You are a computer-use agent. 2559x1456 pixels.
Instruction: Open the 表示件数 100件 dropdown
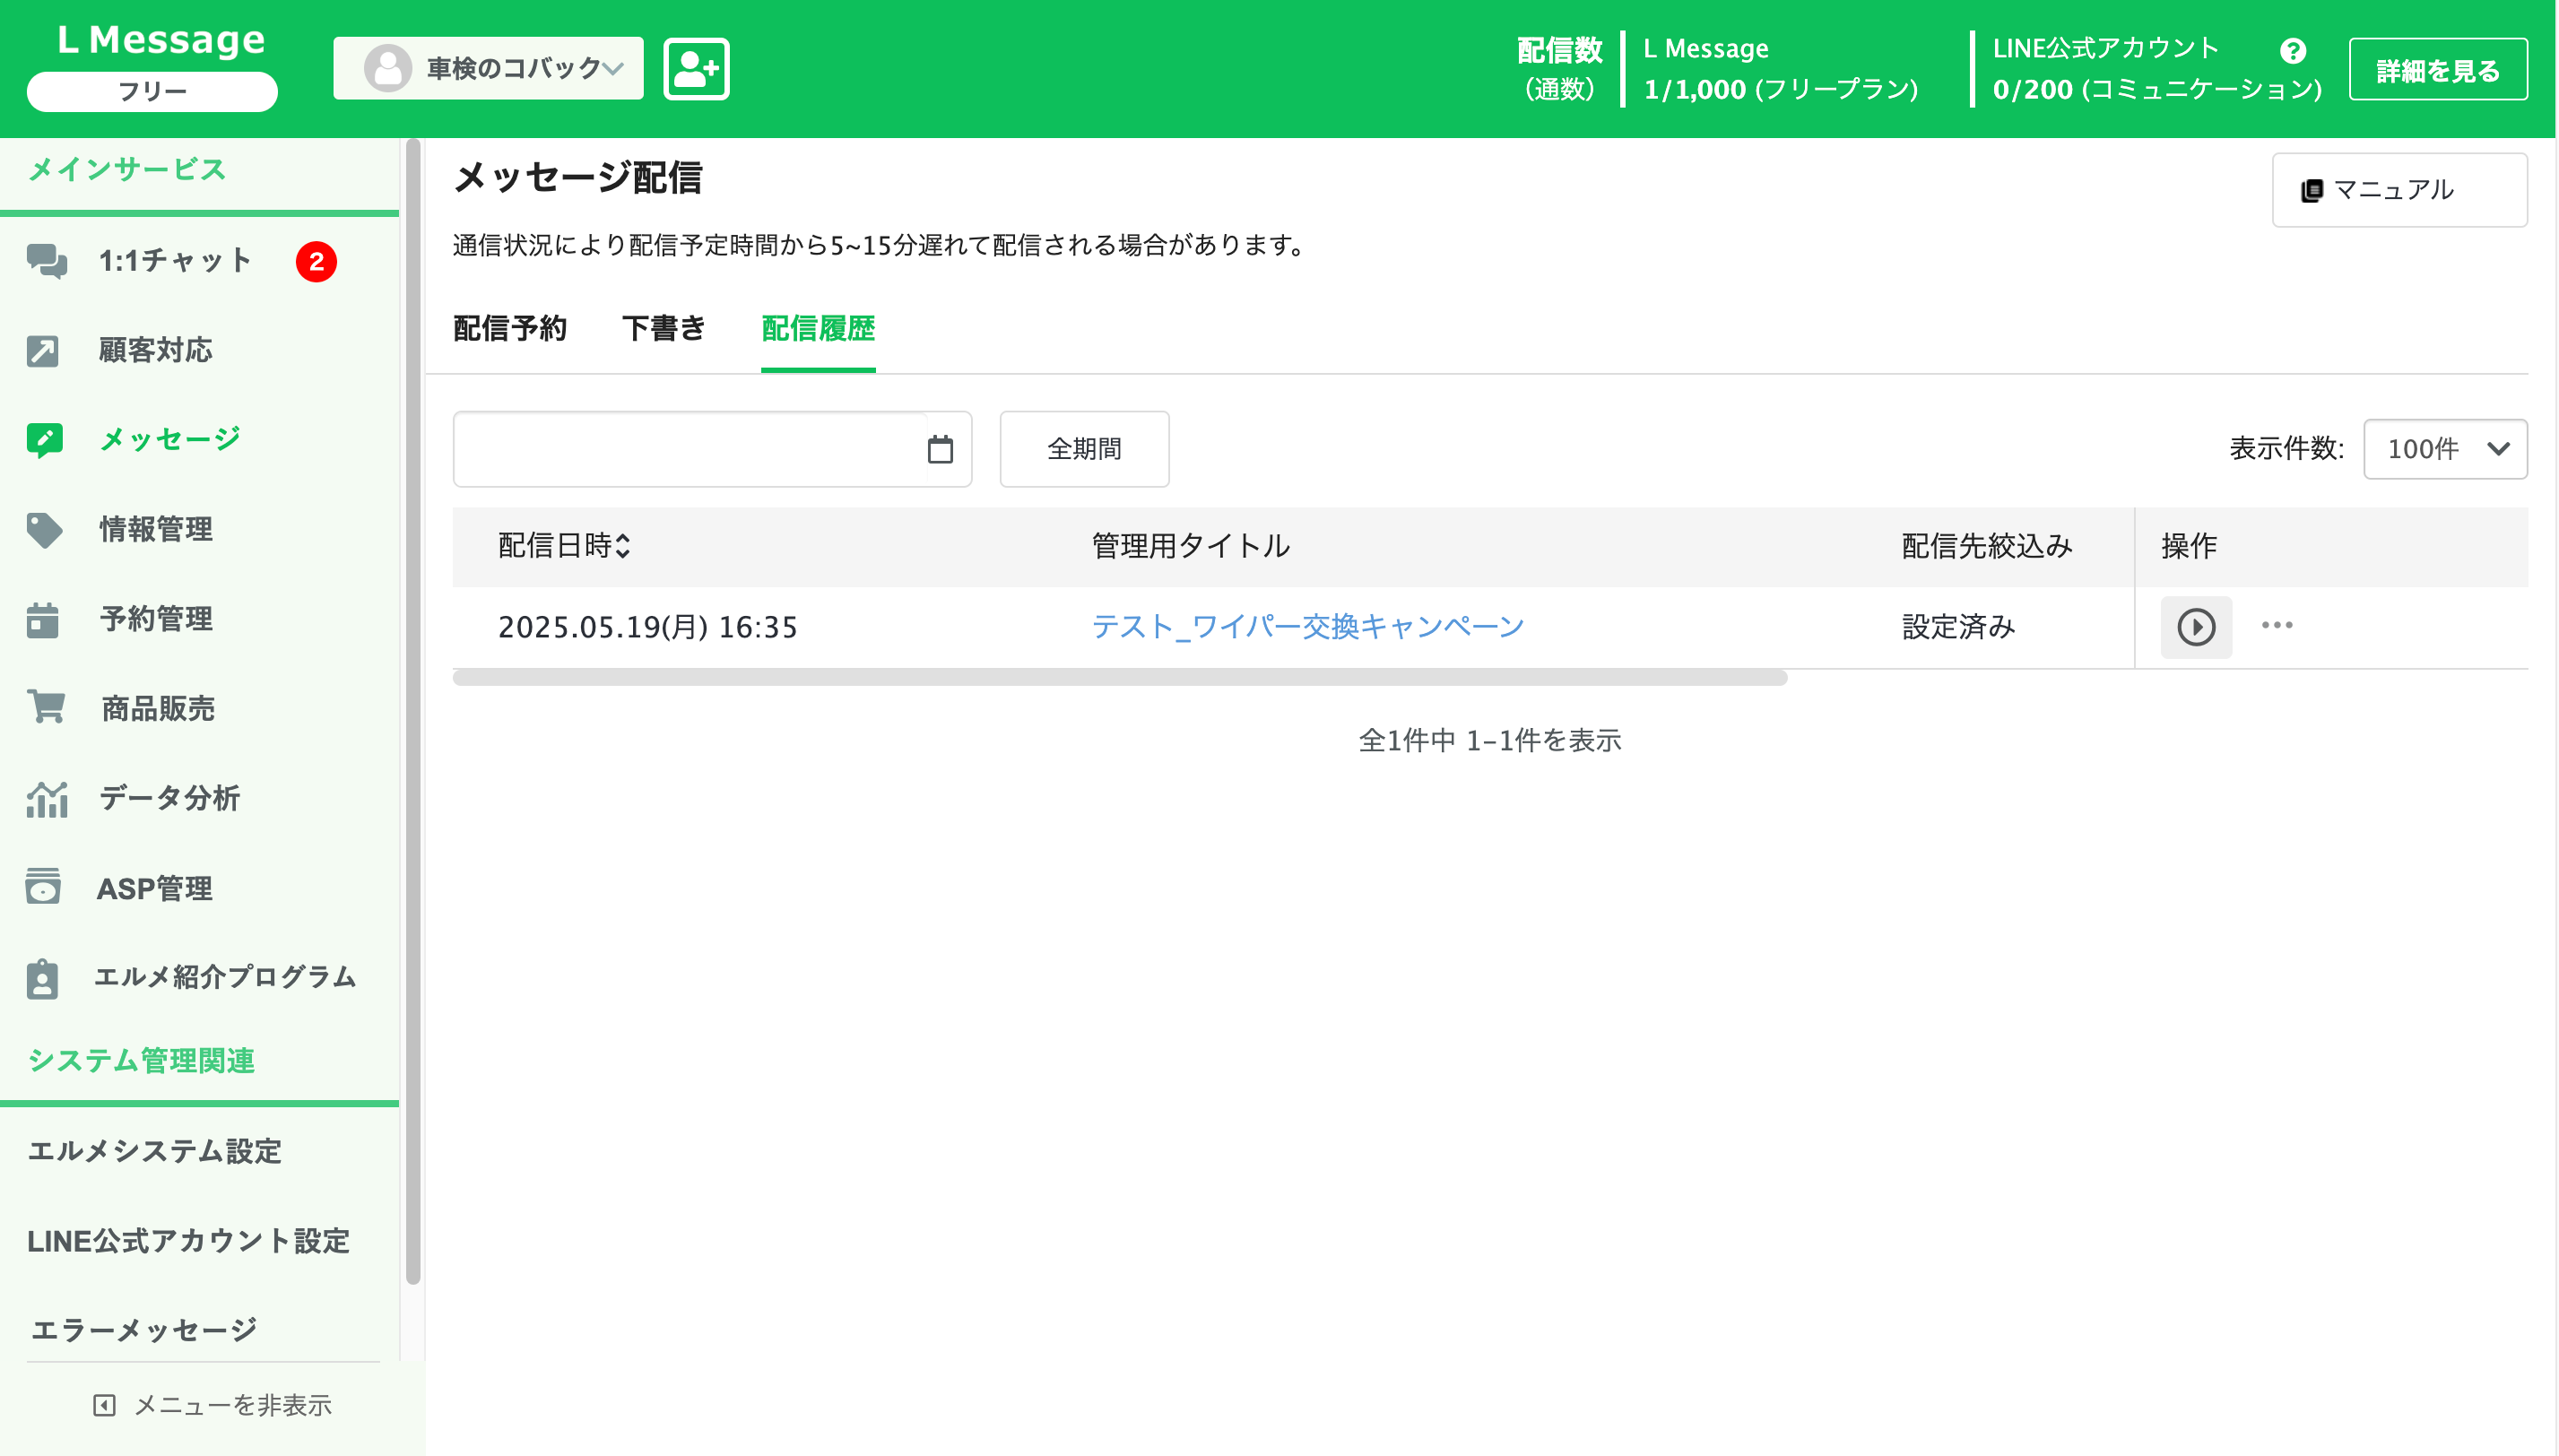(2445, 449)
